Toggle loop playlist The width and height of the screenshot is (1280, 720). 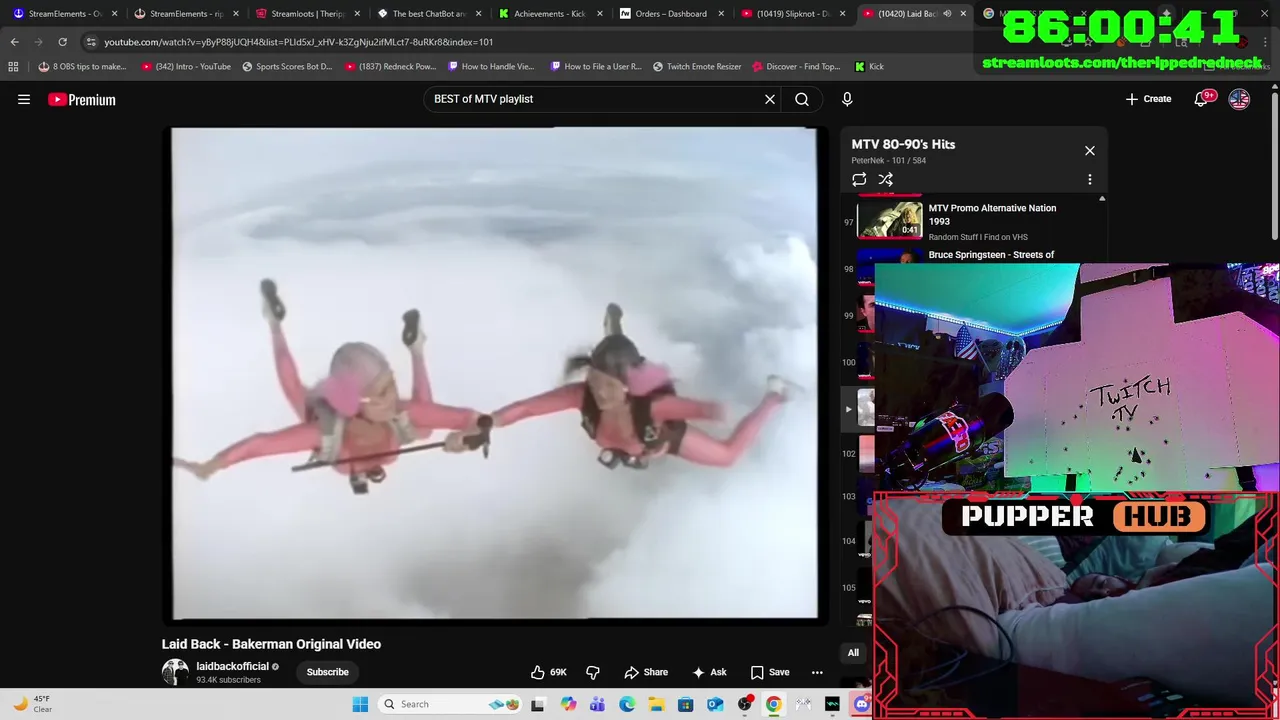pos(859,180)
